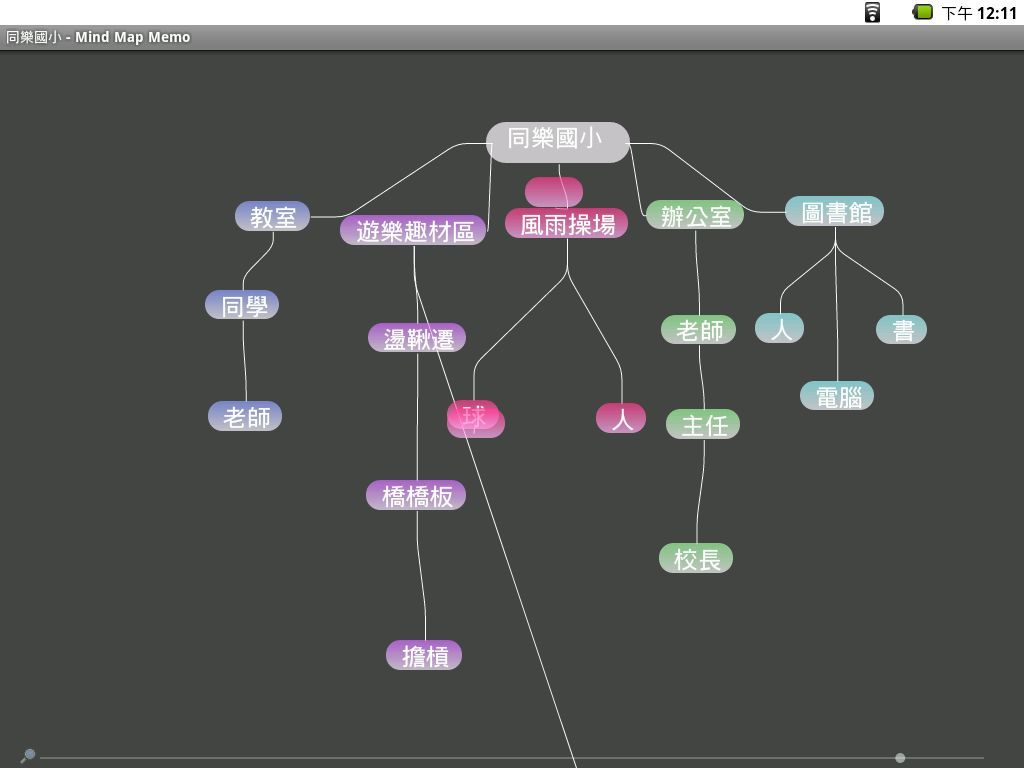The image size is (1024, 768).
Task: Tap the battery status icon
Action: (x=923, y=12)
